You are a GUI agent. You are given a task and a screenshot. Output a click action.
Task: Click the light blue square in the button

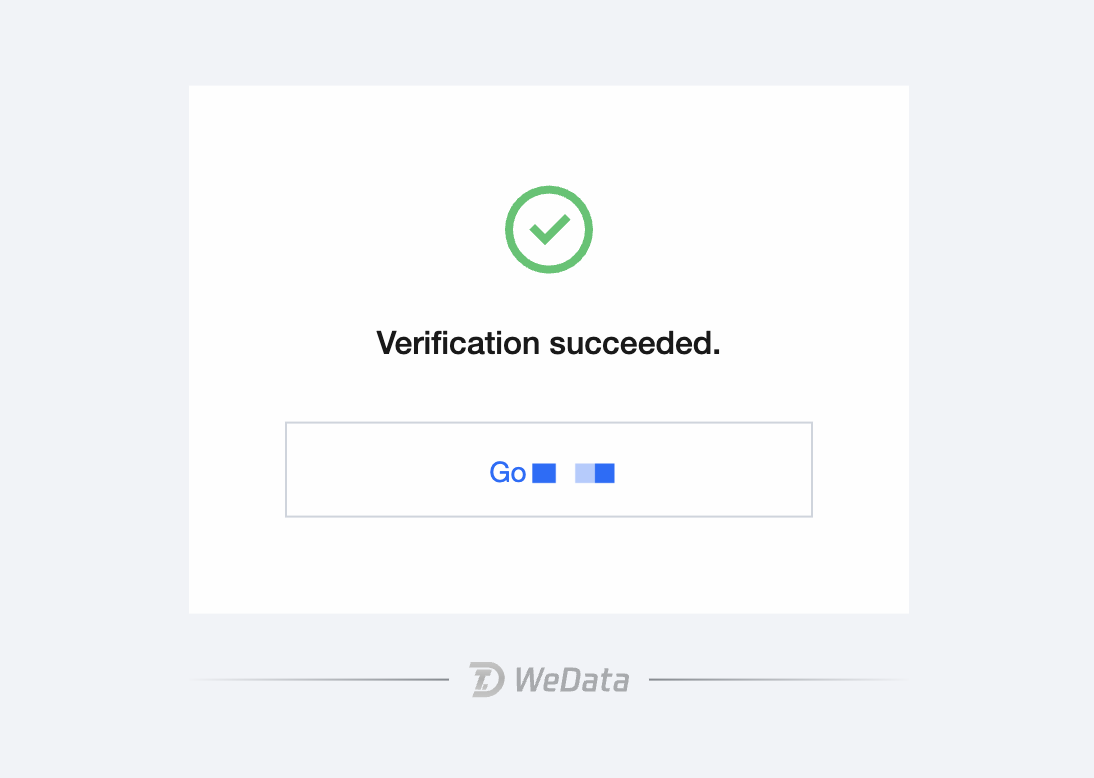[584, 473]
